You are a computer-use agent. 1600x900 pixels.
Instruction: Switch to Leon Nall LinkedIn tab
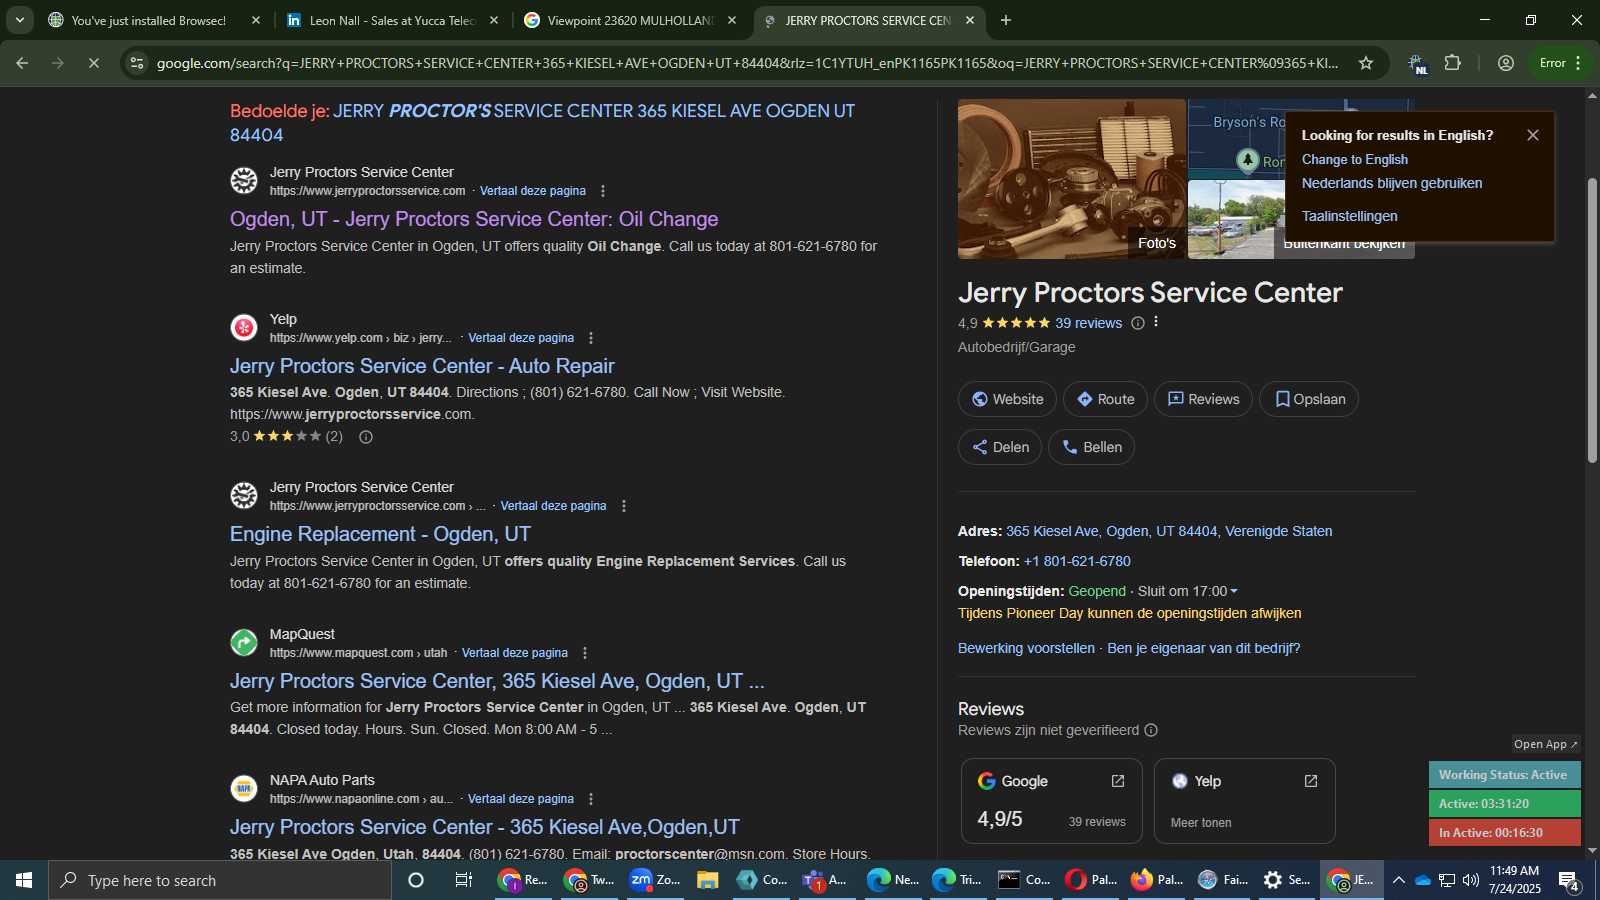coord(392,20)
